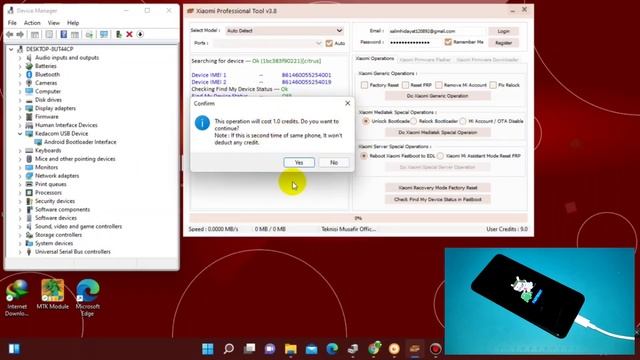Click the Login button
The height and width of the screenshot is (360, 640).
coord(503,31)
